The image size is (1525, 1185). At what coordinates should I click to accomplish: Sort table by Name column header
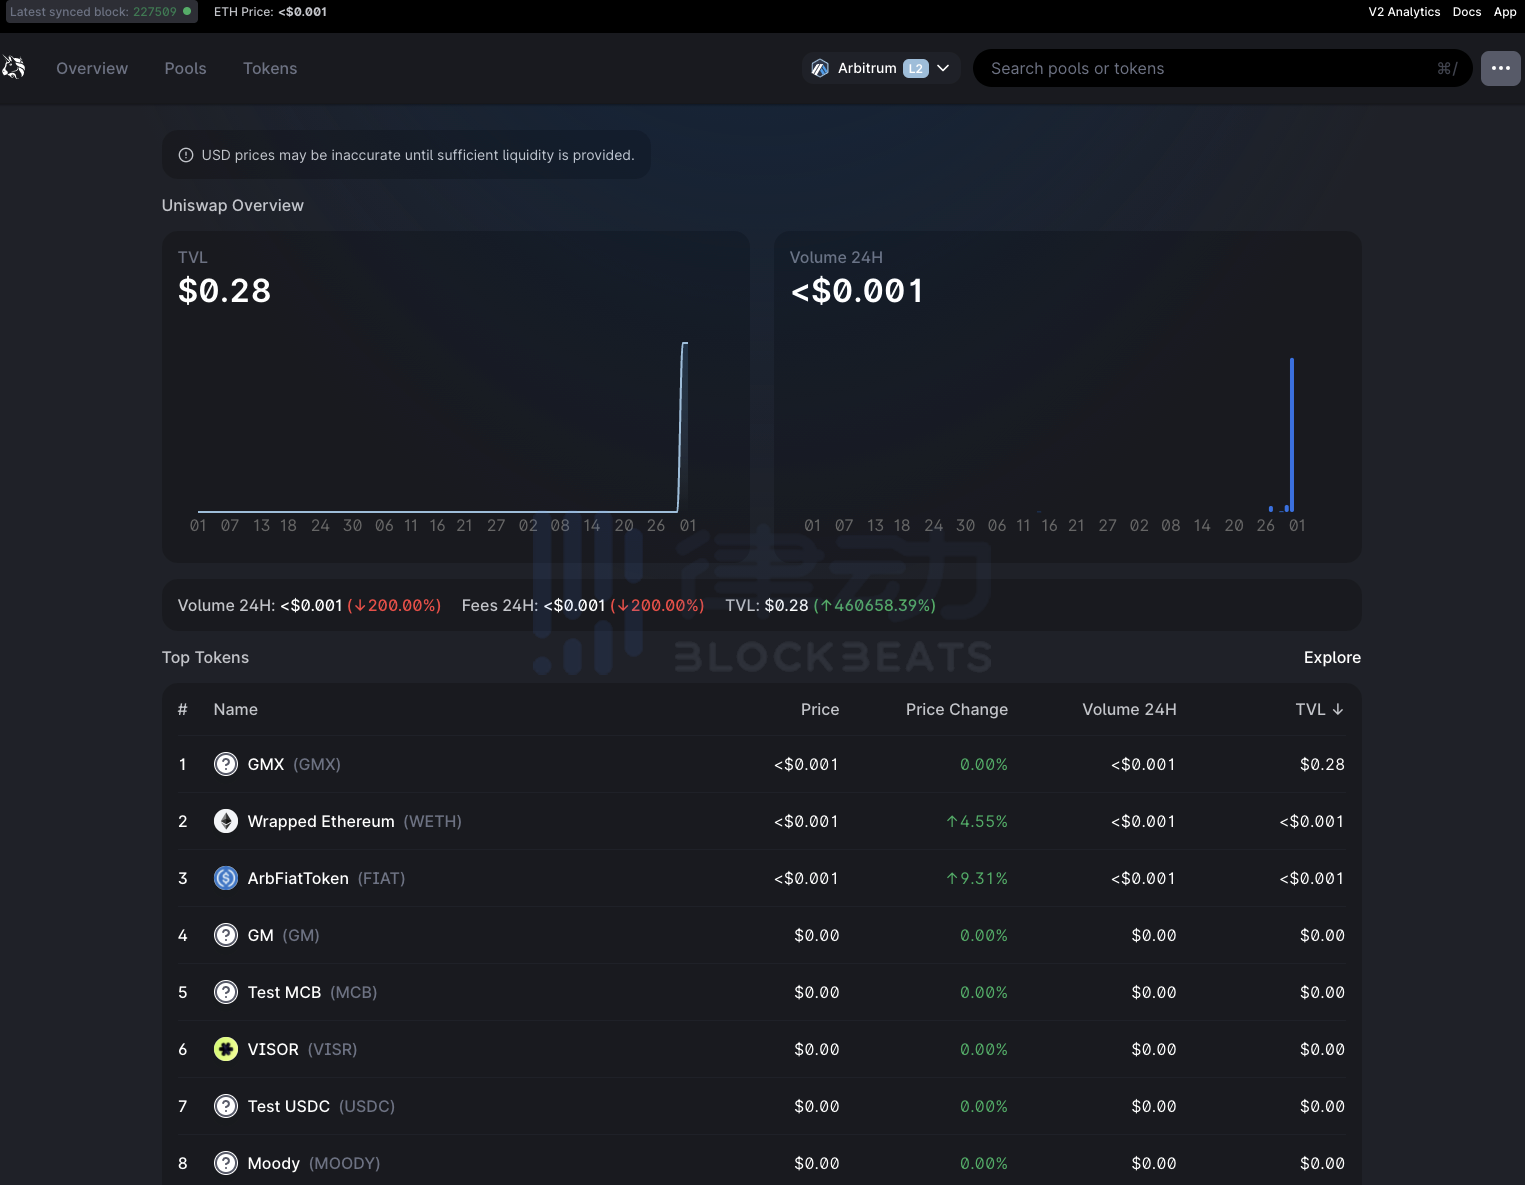point(236,709)
